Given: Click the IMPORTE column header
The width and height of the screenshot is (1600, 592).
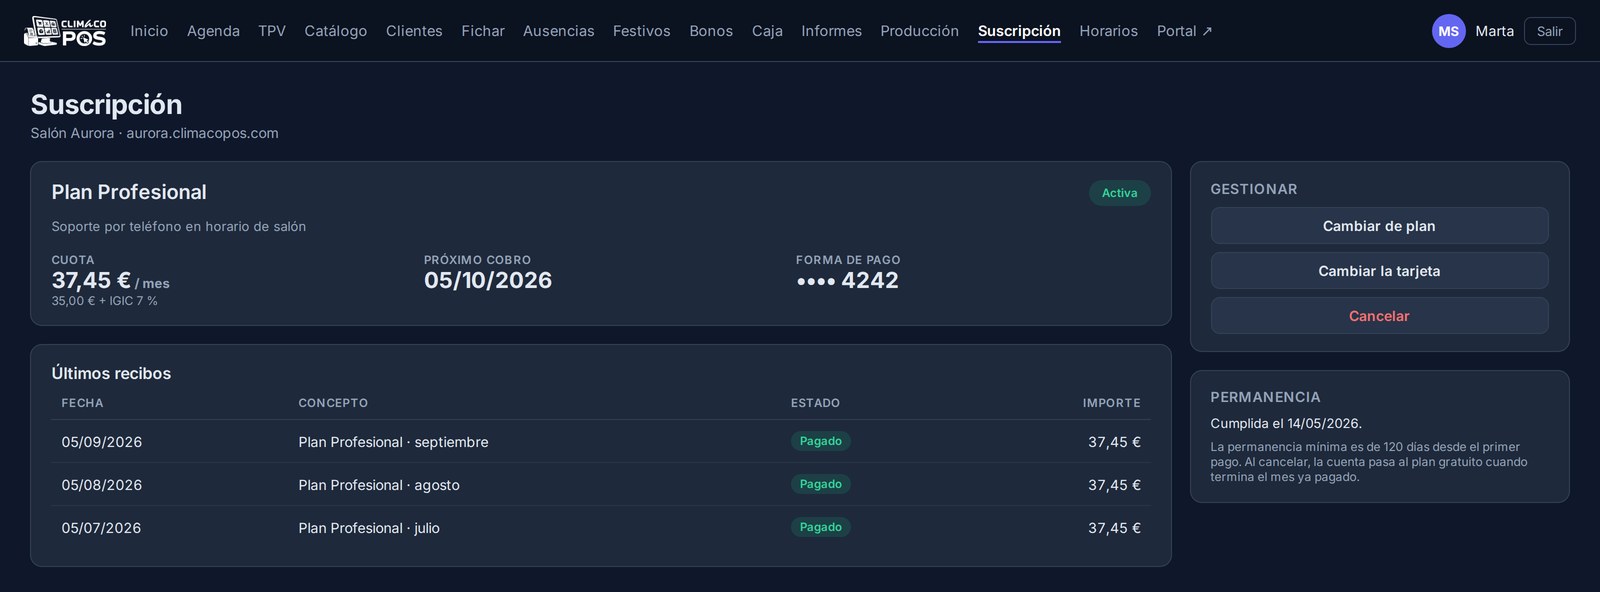Looking at the screenshot, I should point(1111,403).
